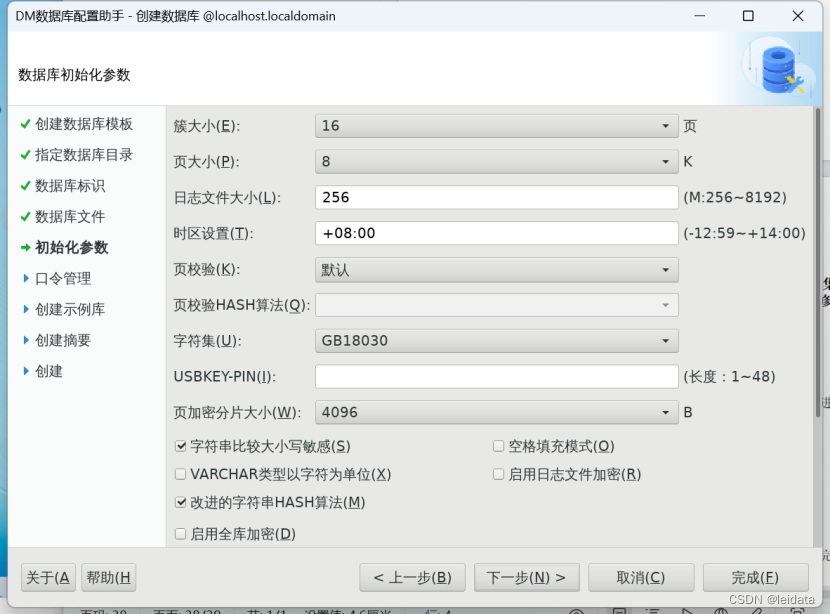Maximize the DM数据库配置助手 window
Viewport: 830px width, 614px height.
pyautogui.click(x=748, y=16)
